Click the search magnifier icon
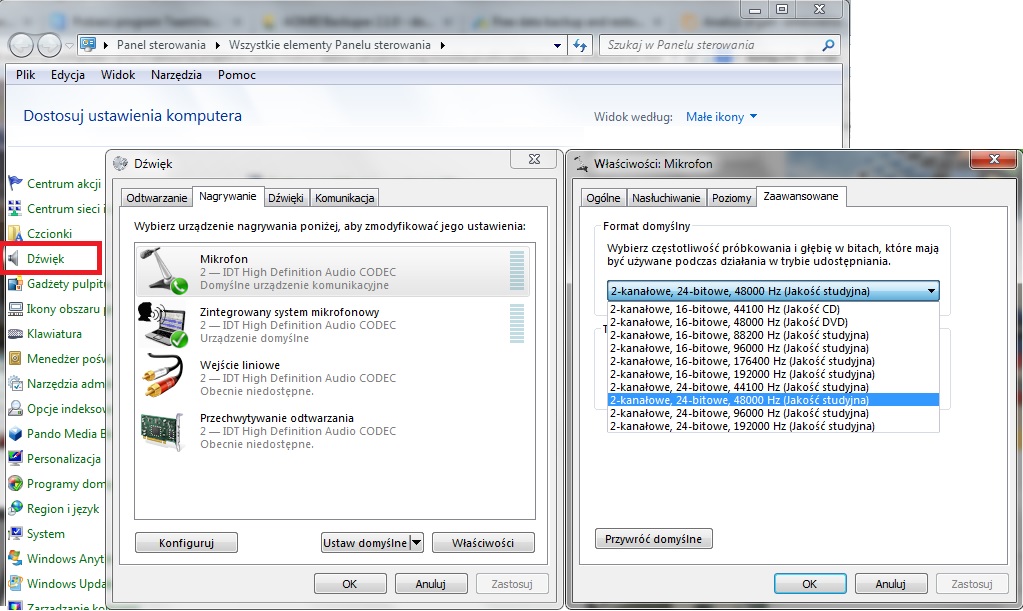Image resolution: width=1023 pixels, height=611 pixels. pyautogui.click(x=827, y=45)
